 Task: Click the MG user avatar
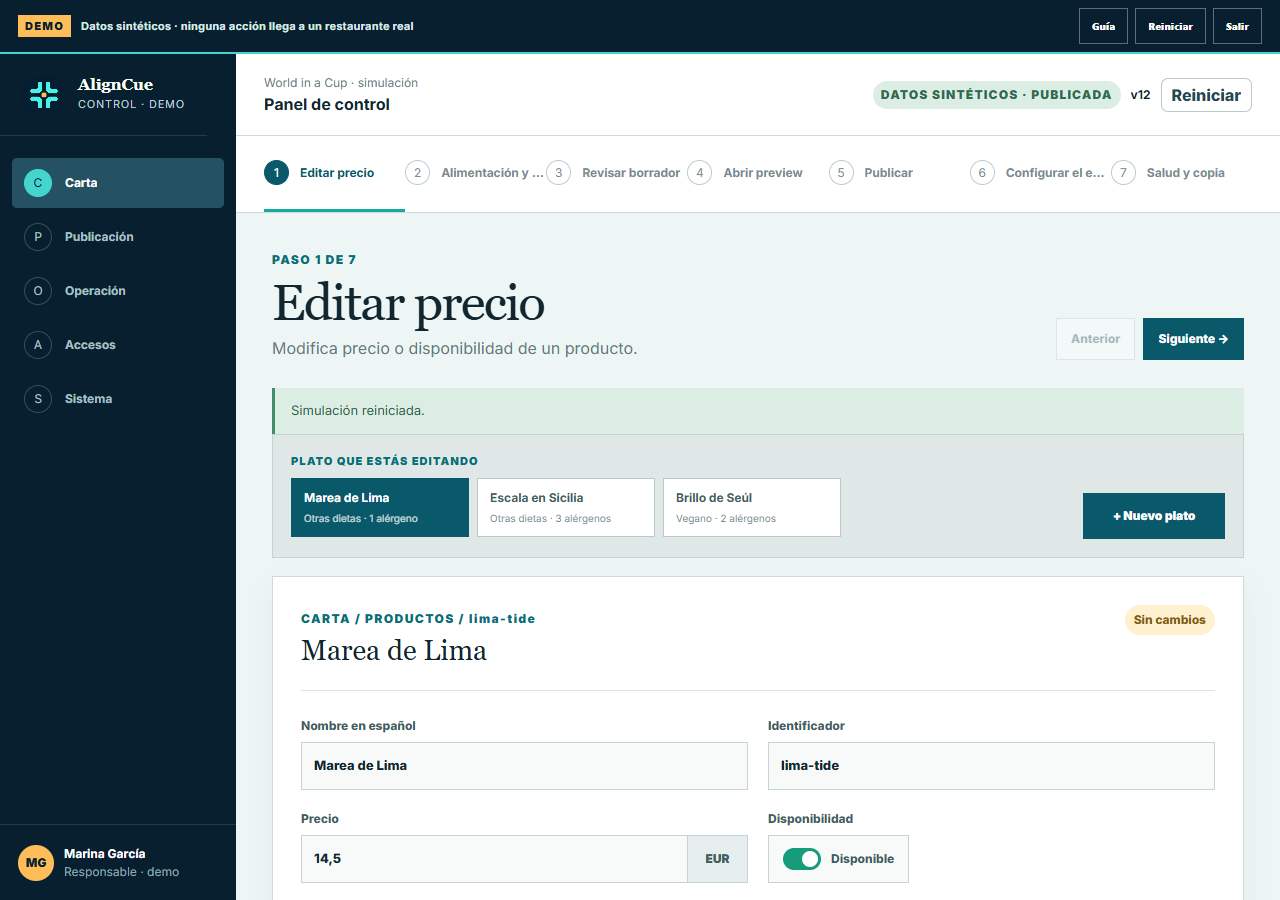pyautogui.click(x=36, y=862)
